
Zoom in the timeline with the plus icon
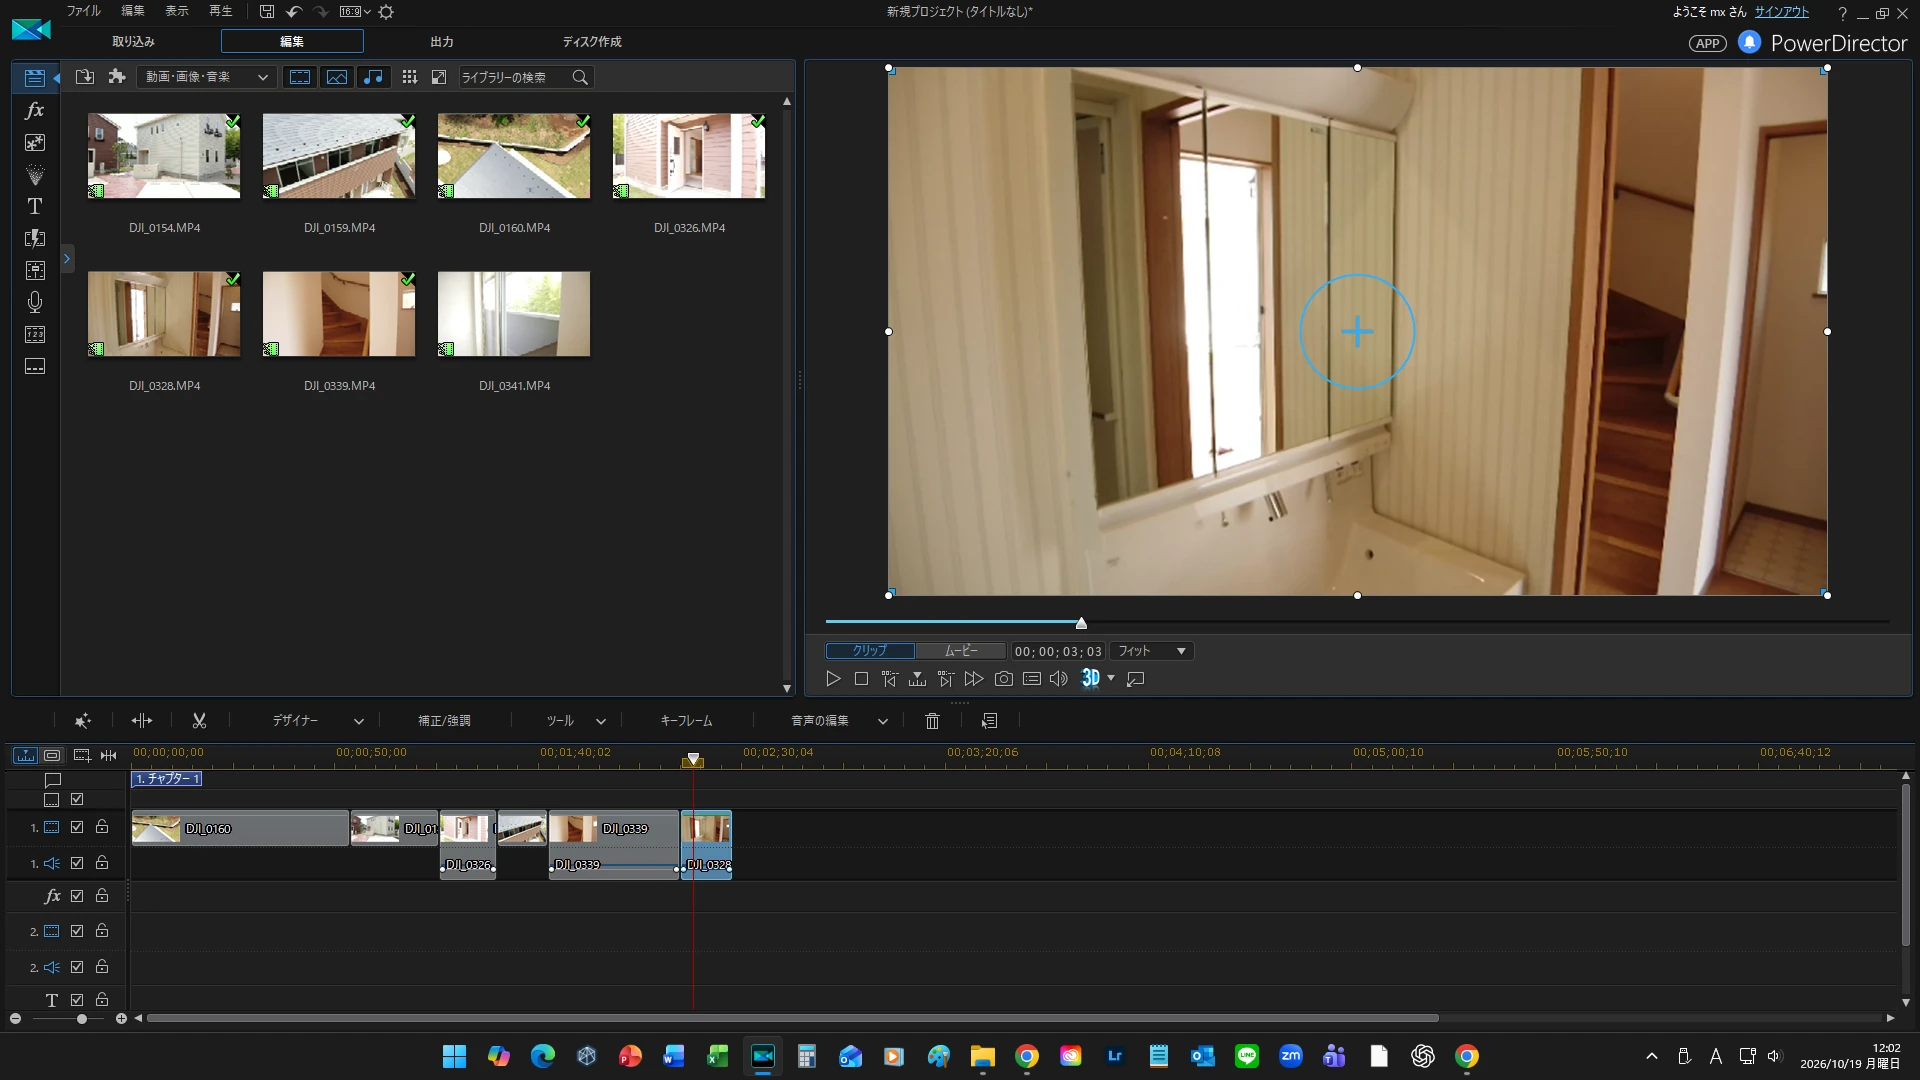point(121,1019)
